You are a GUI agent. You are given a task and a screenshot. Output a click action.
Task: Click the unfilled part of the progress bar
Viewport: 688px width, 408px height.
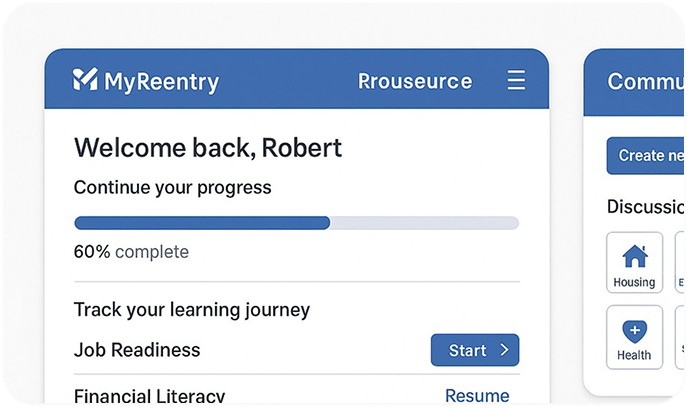424,223
